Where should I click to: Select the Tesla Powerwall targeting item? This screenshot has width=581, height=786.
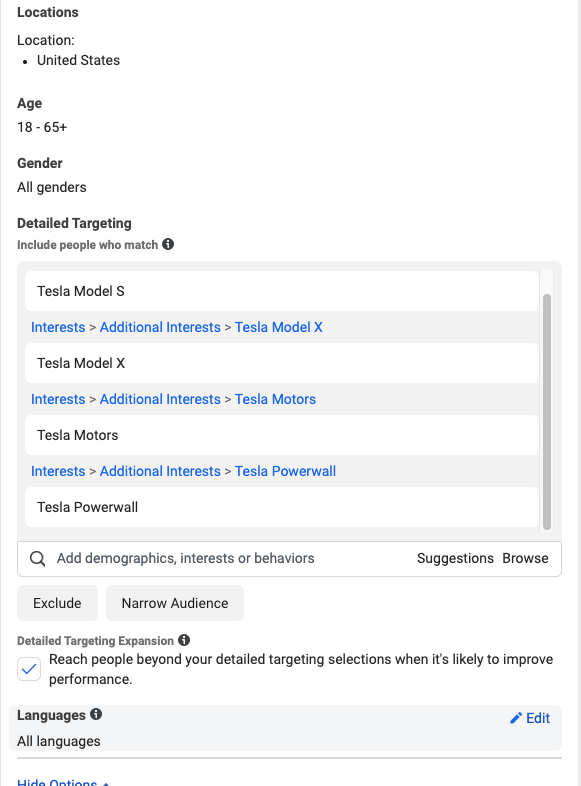(282, 507)
